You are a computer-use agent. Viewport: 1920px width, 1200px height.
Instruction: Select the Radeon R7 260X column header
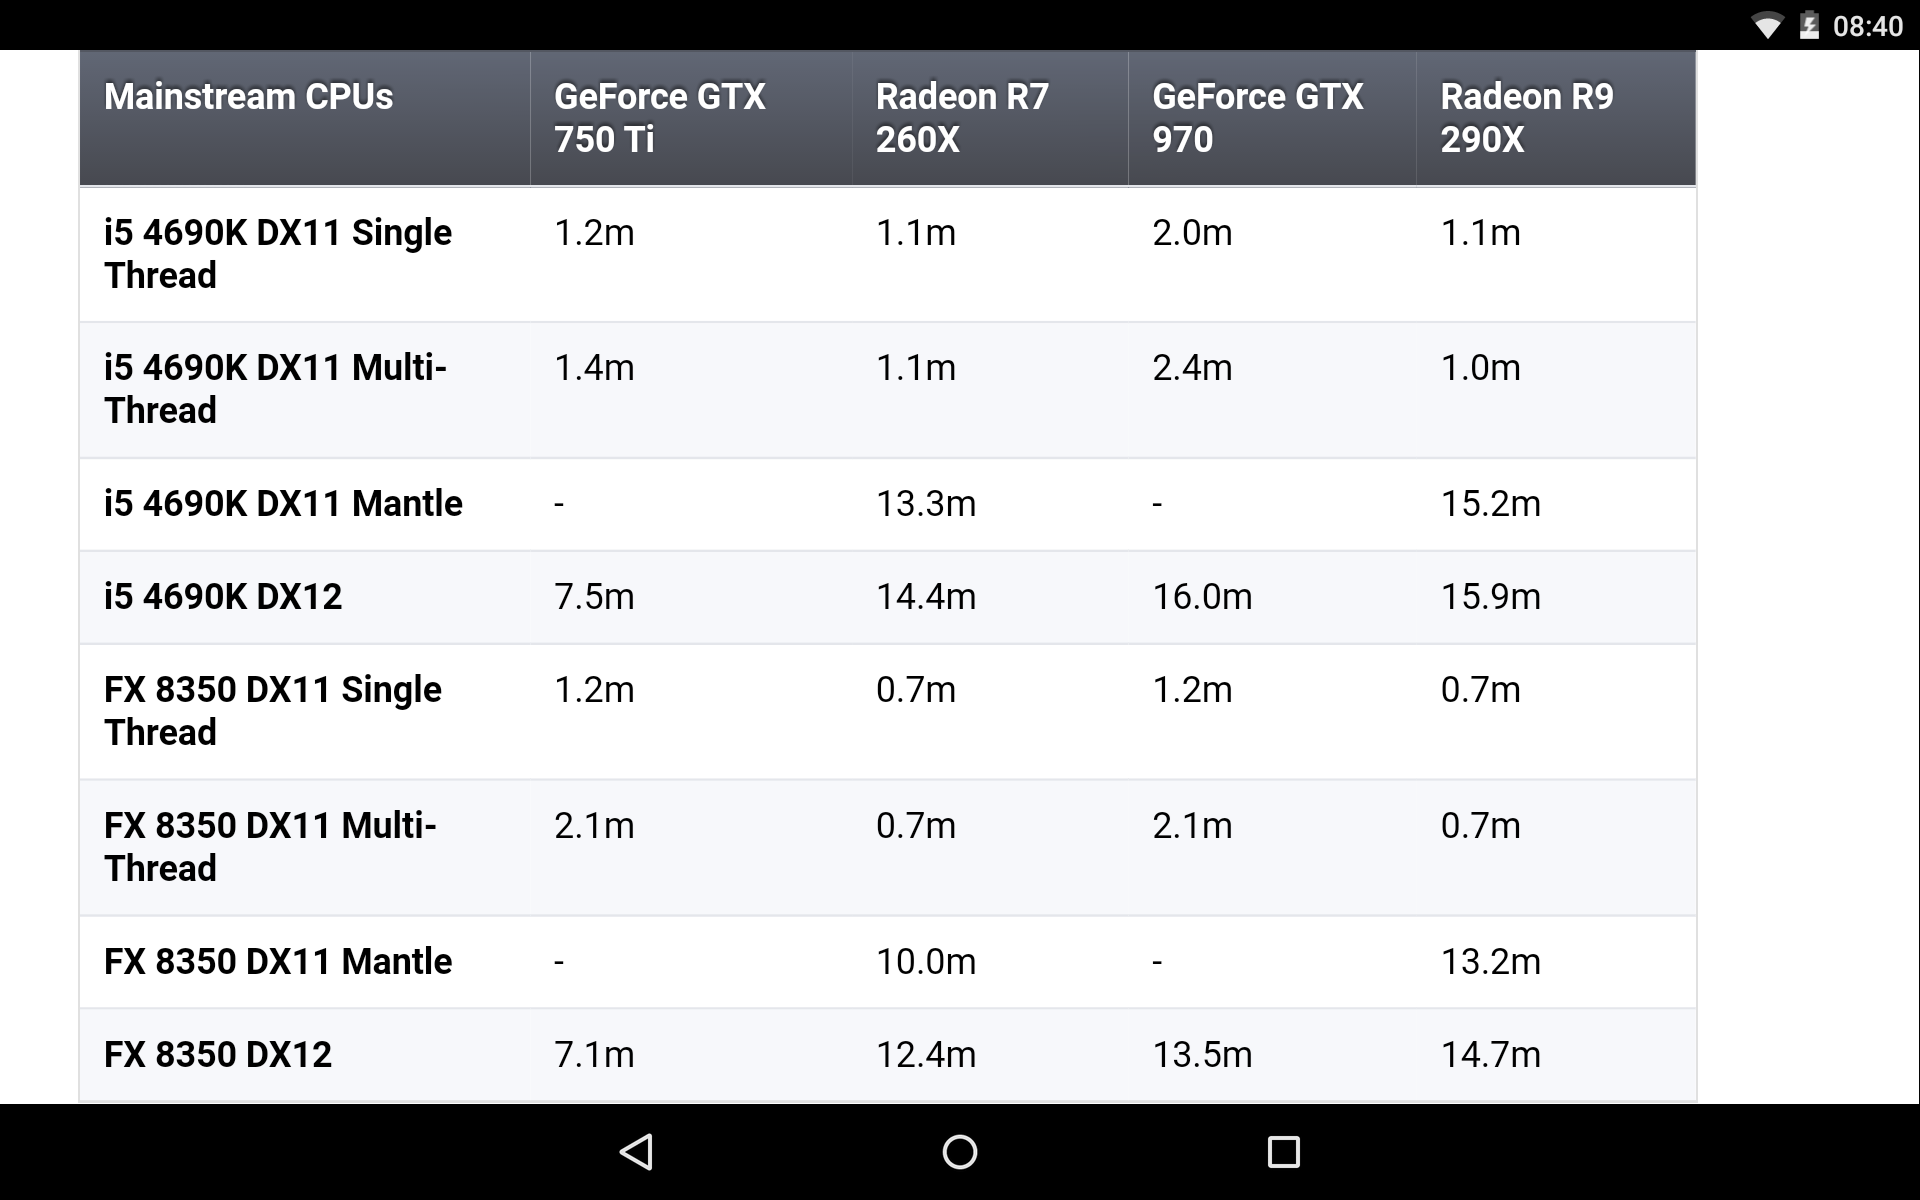[962, 117]
